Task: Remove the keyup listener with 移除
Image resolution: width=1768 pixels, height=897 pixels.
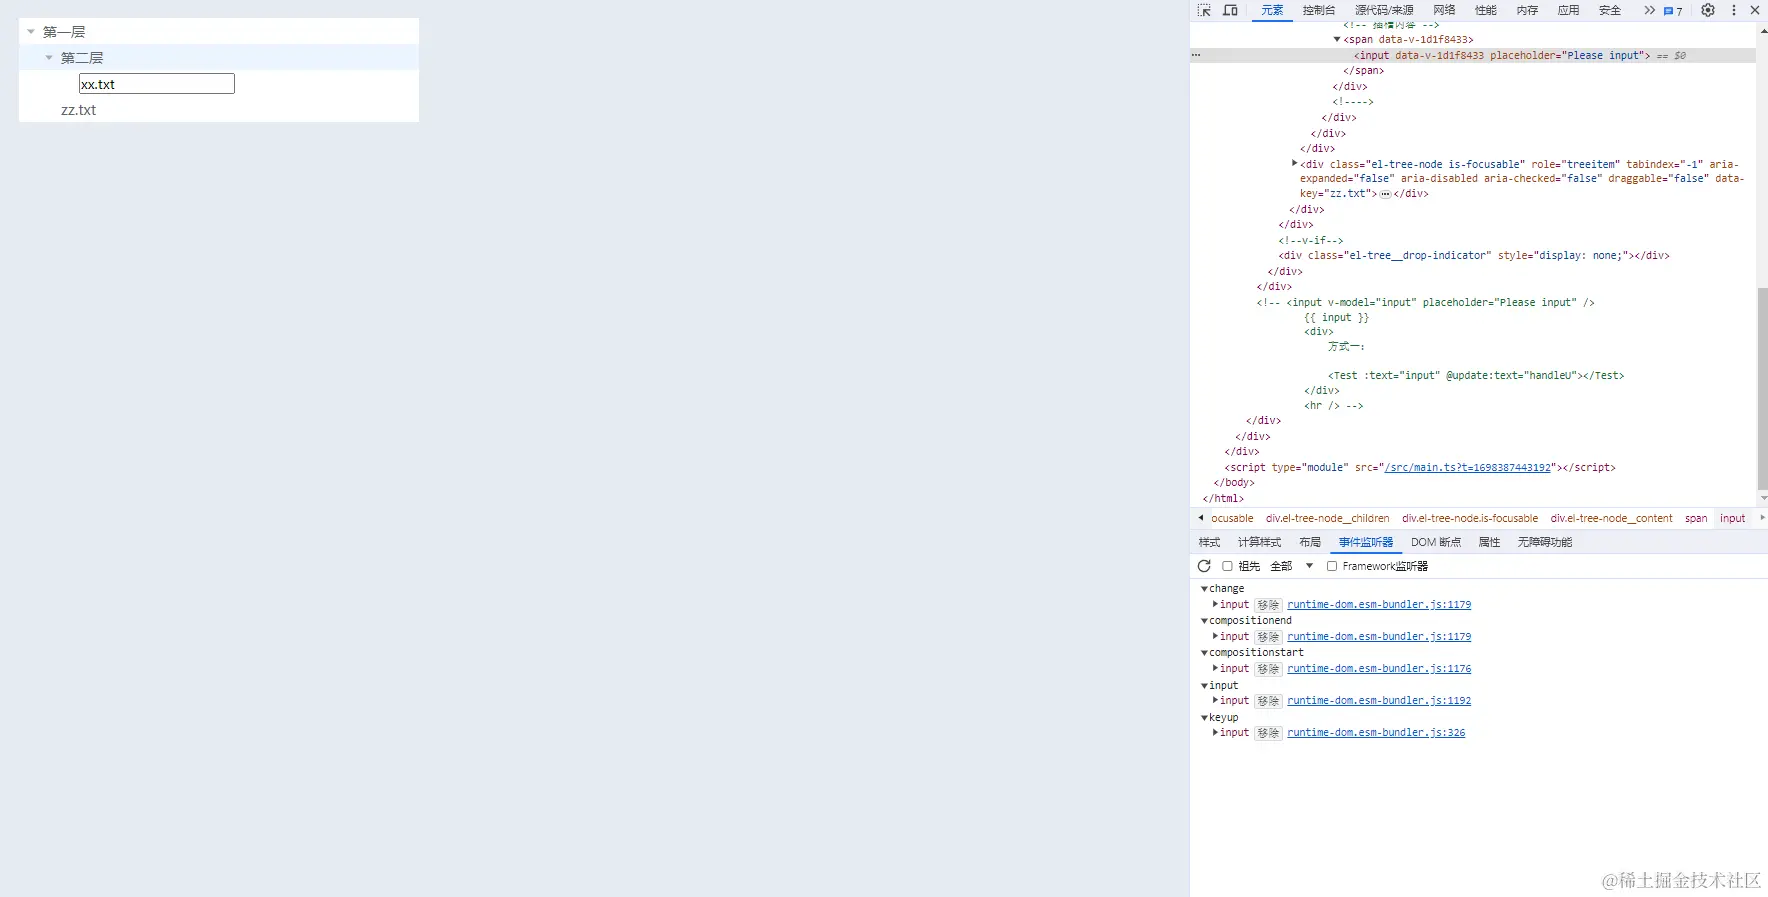Action: coord(1268,733)
